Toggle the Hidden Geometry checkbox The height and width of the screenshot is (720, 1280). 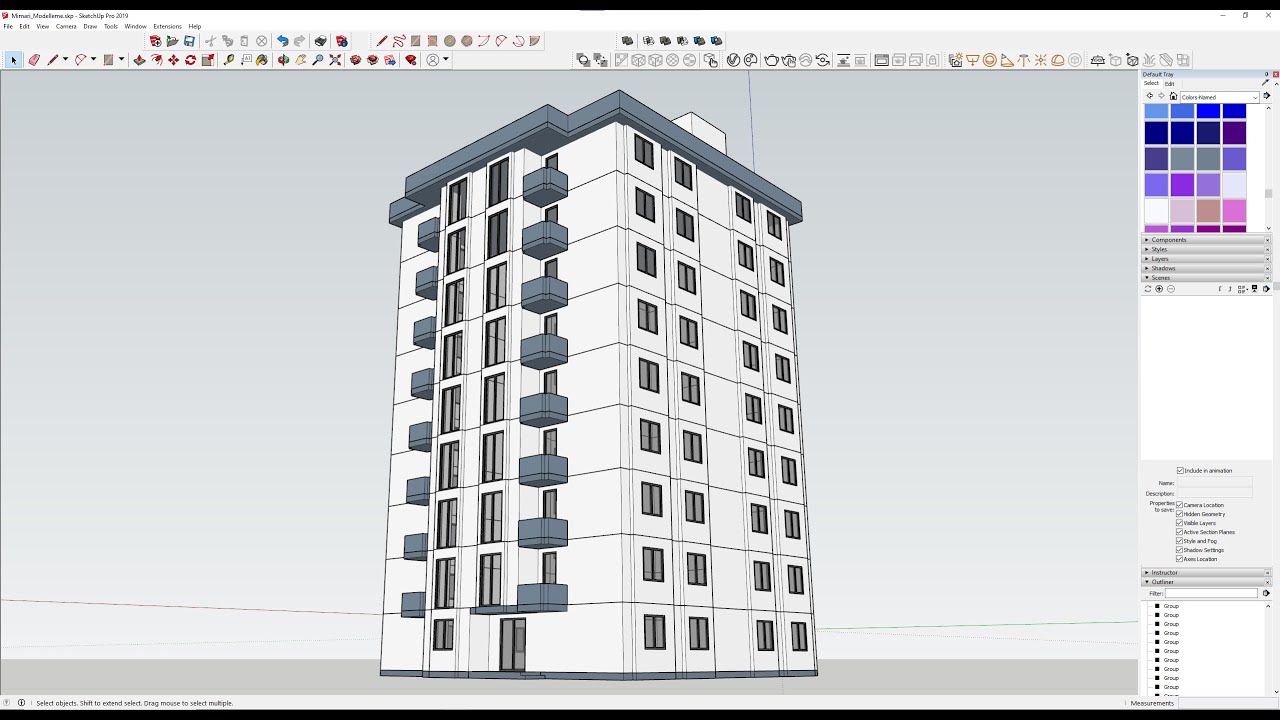(x=1180, y=514)
